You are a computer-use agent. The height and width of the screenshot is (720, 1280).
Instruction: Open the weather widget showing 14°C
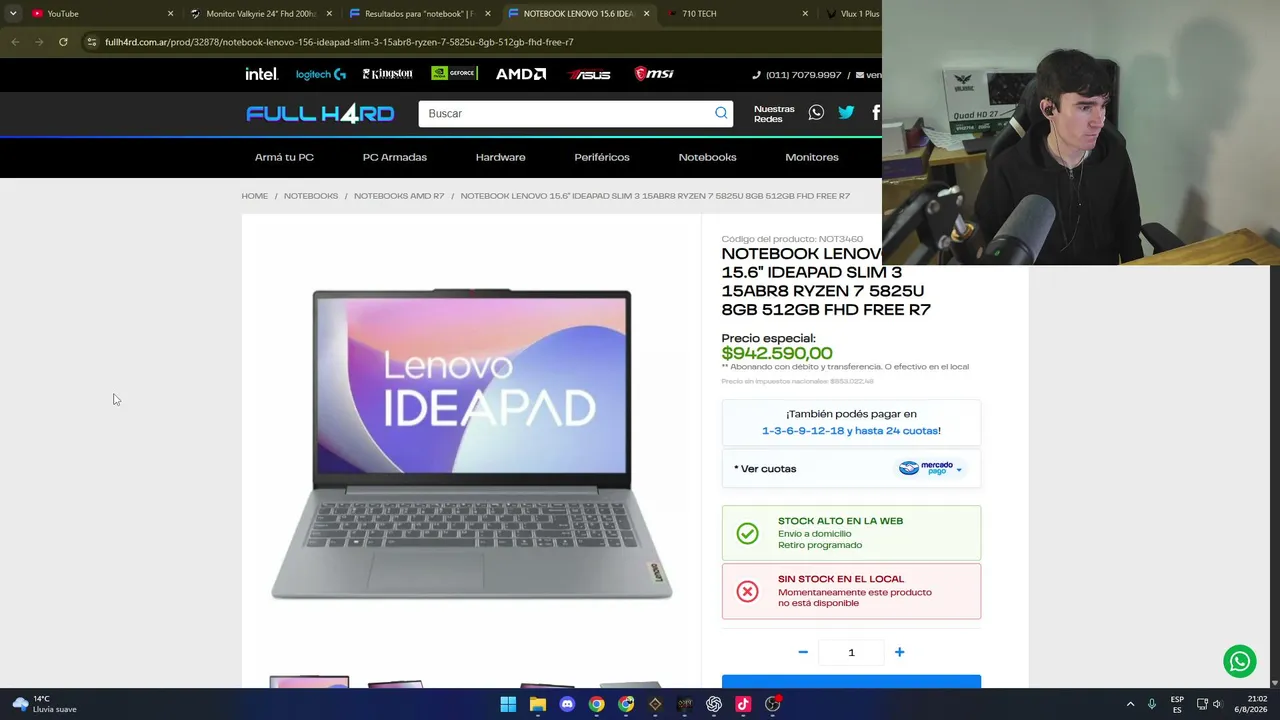45,704
